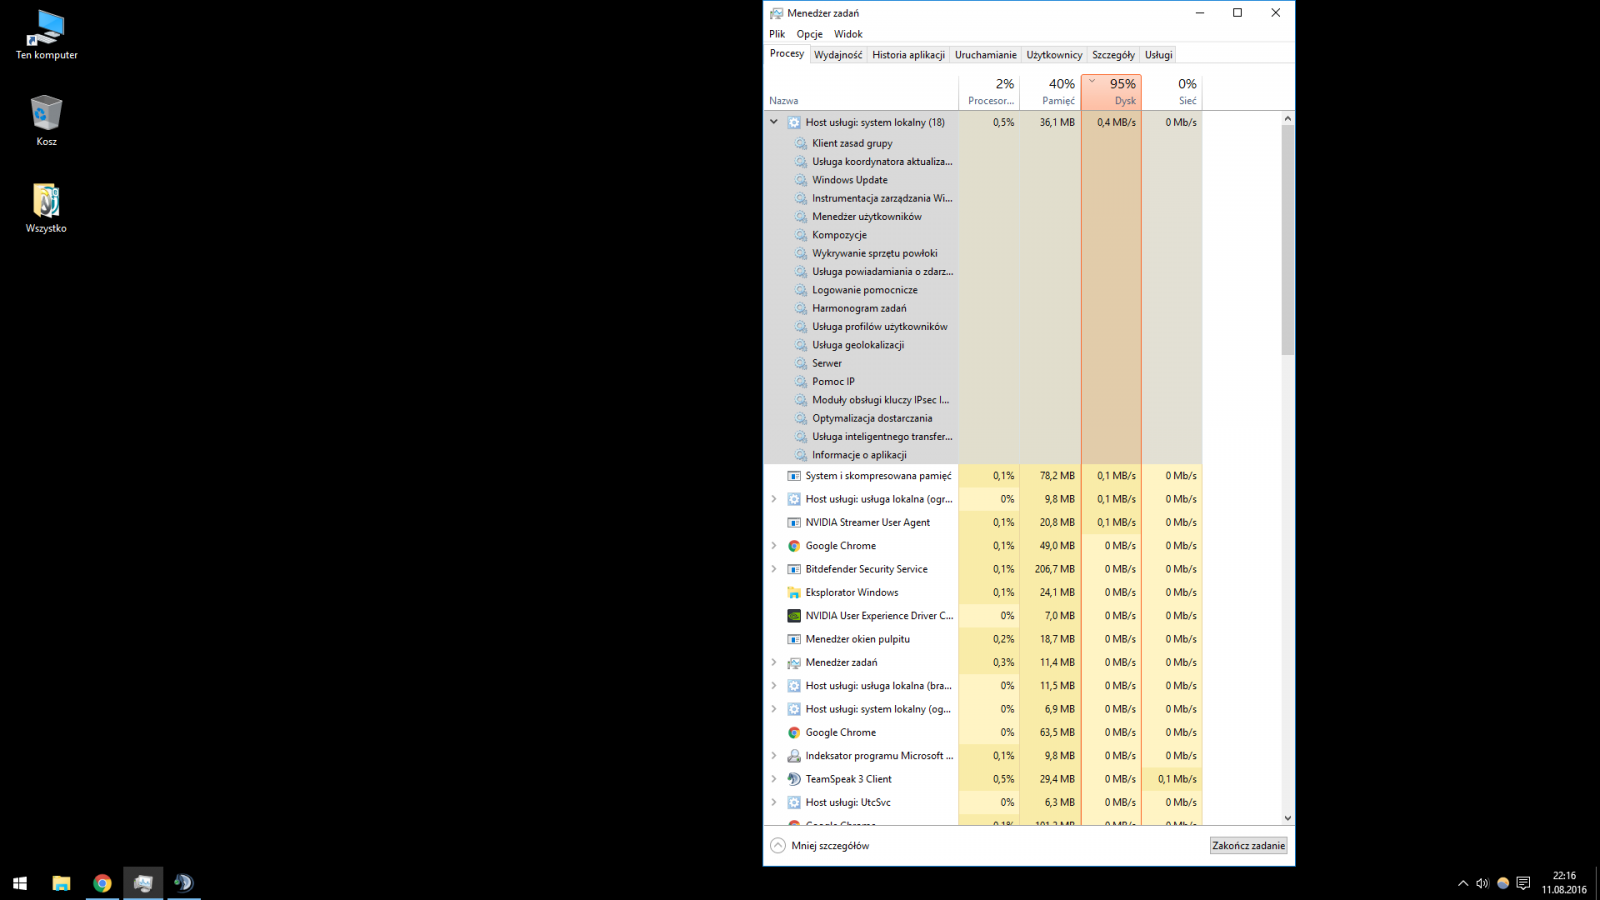1600x900 pixels.
Task: Open the Widok menu
Action: 848,34
